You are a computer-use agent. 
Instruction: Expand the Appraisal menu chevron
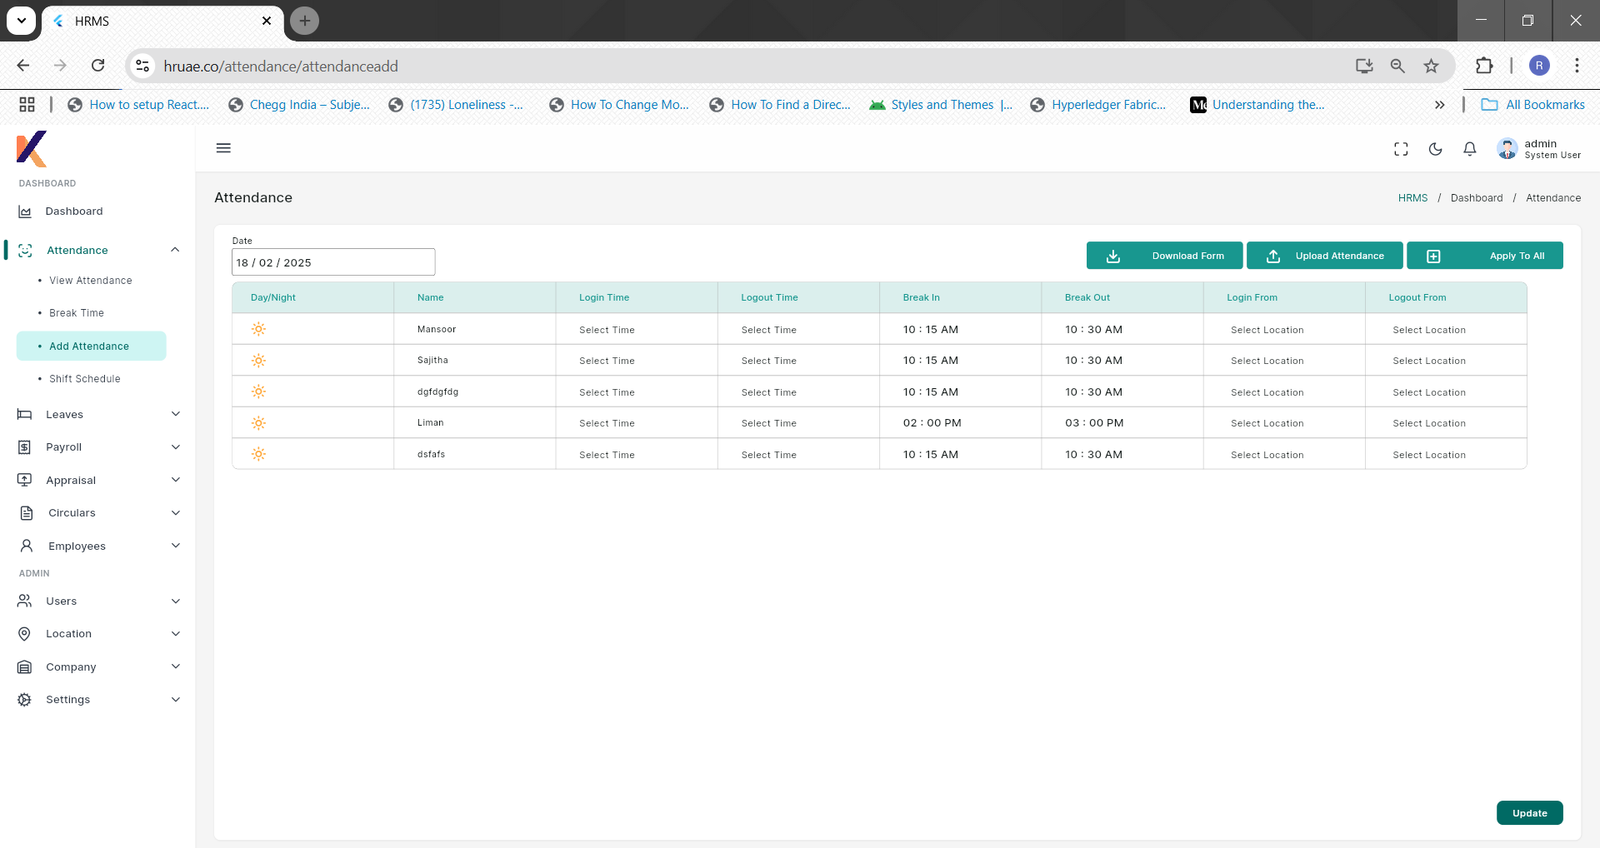pos(176,480)
